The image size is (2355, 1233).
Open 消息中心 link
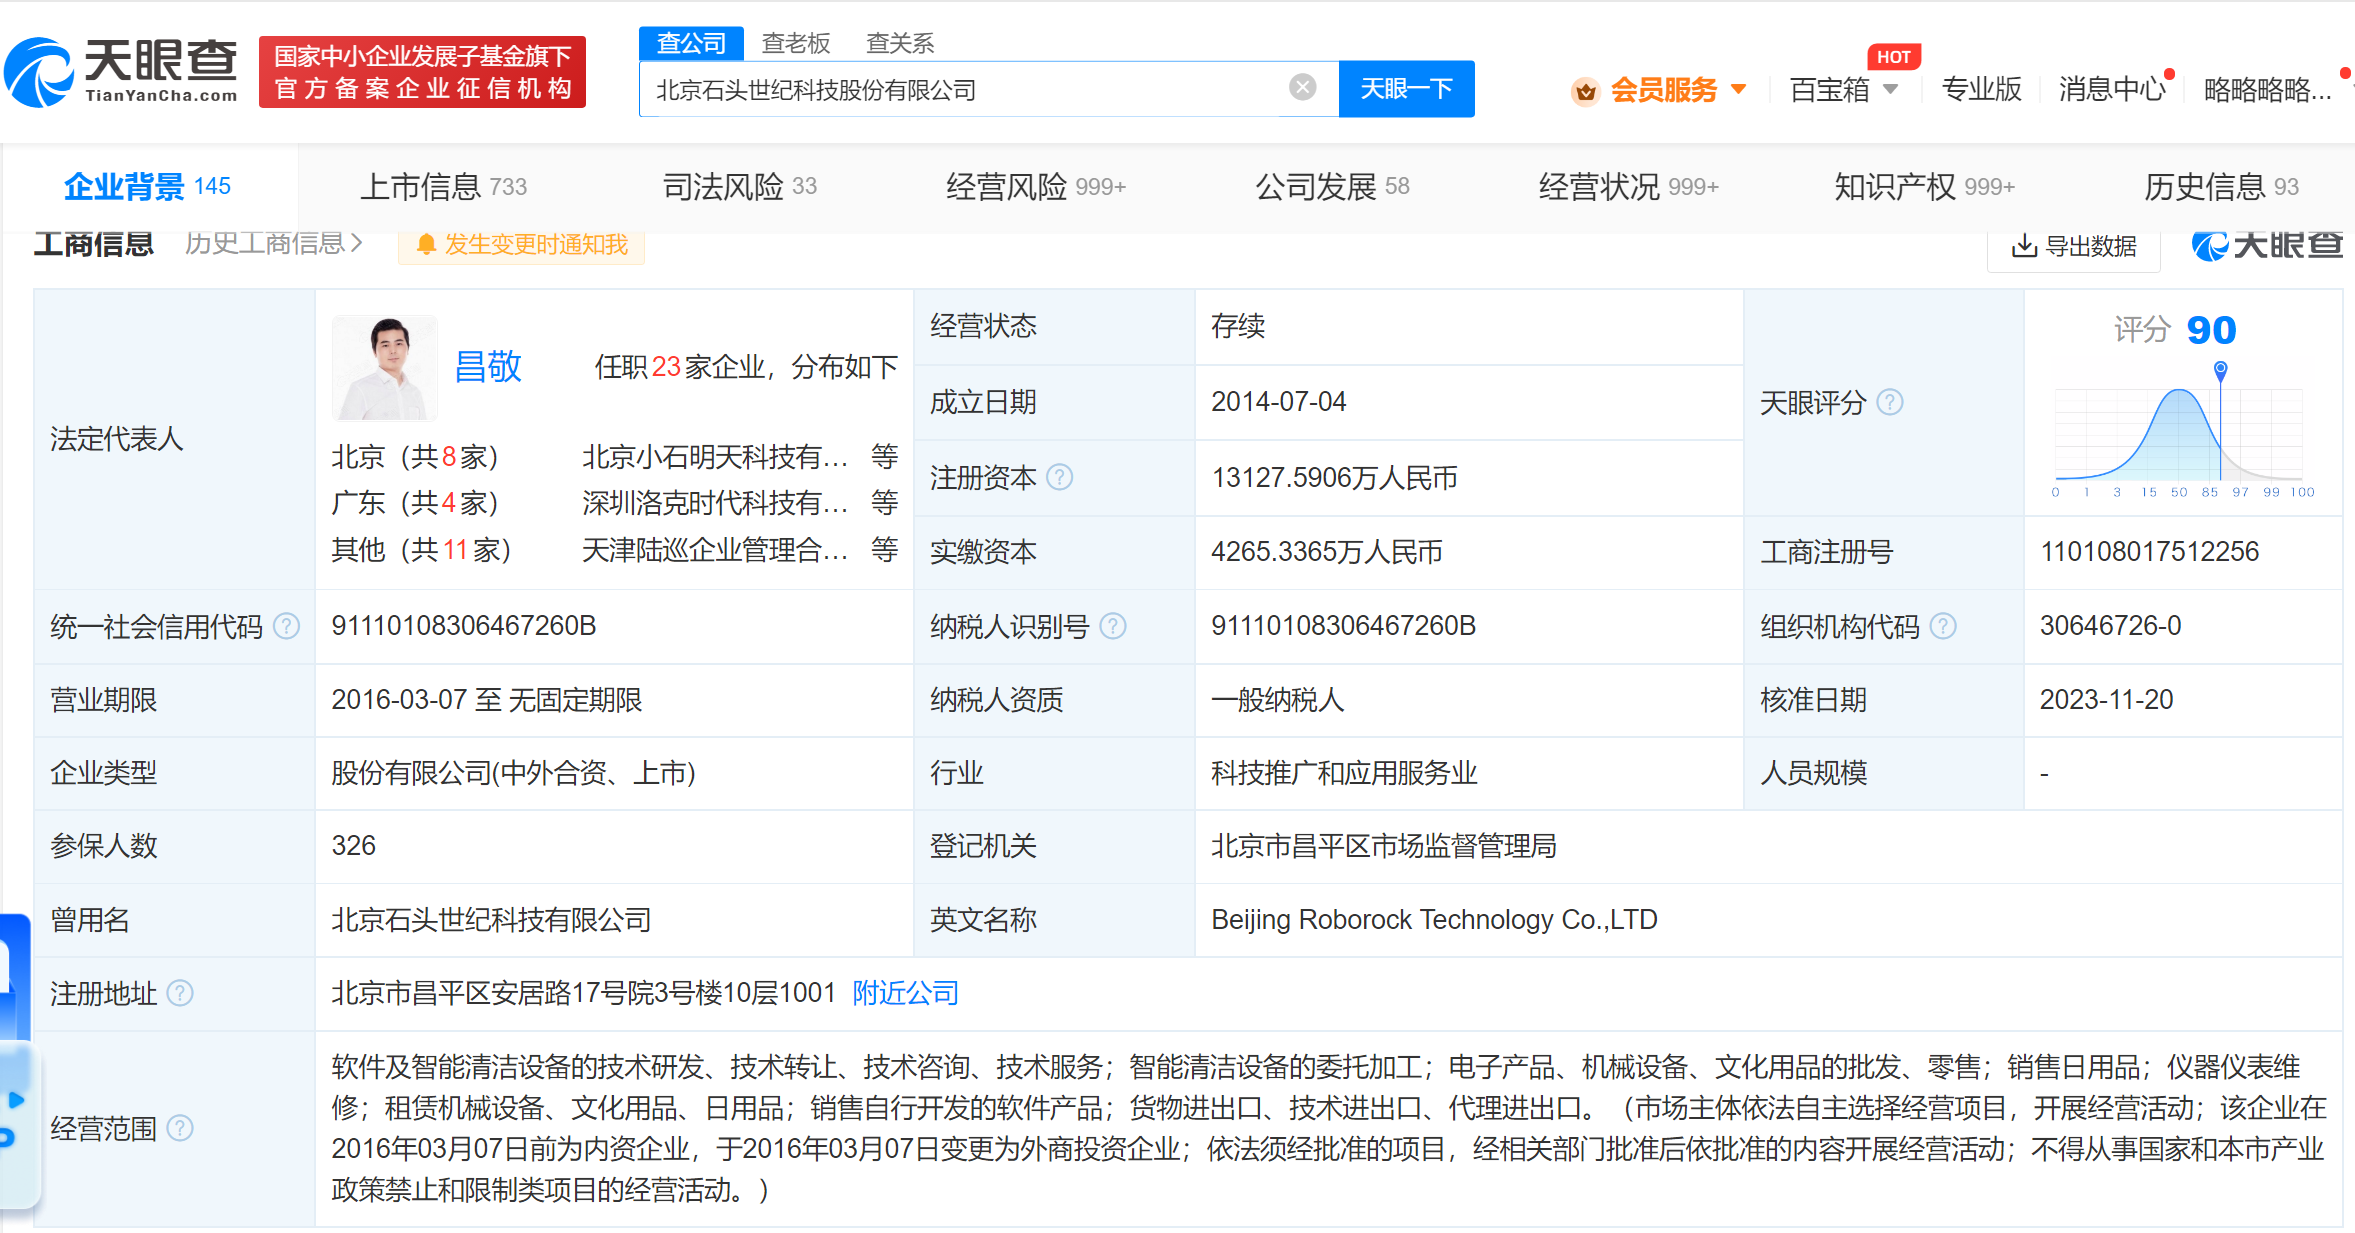point(2112,89)
